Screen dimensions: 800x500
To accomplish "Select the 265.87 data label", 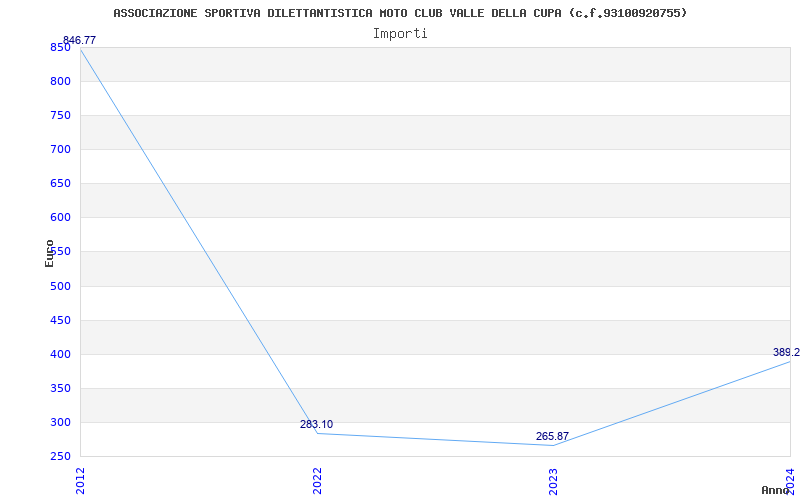I will [x=552, y=437].
